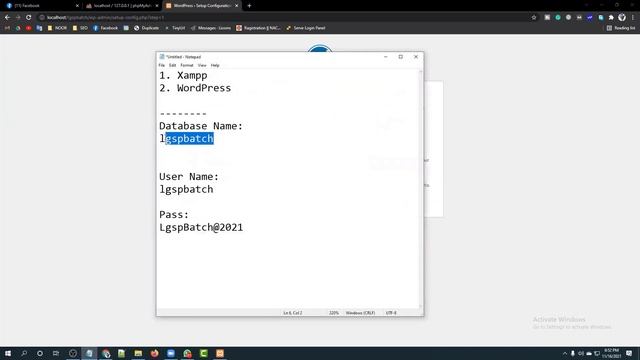Open the Format menu in Notepad
The height and width of the screenshot is (360, 640).
click(187, 65)
